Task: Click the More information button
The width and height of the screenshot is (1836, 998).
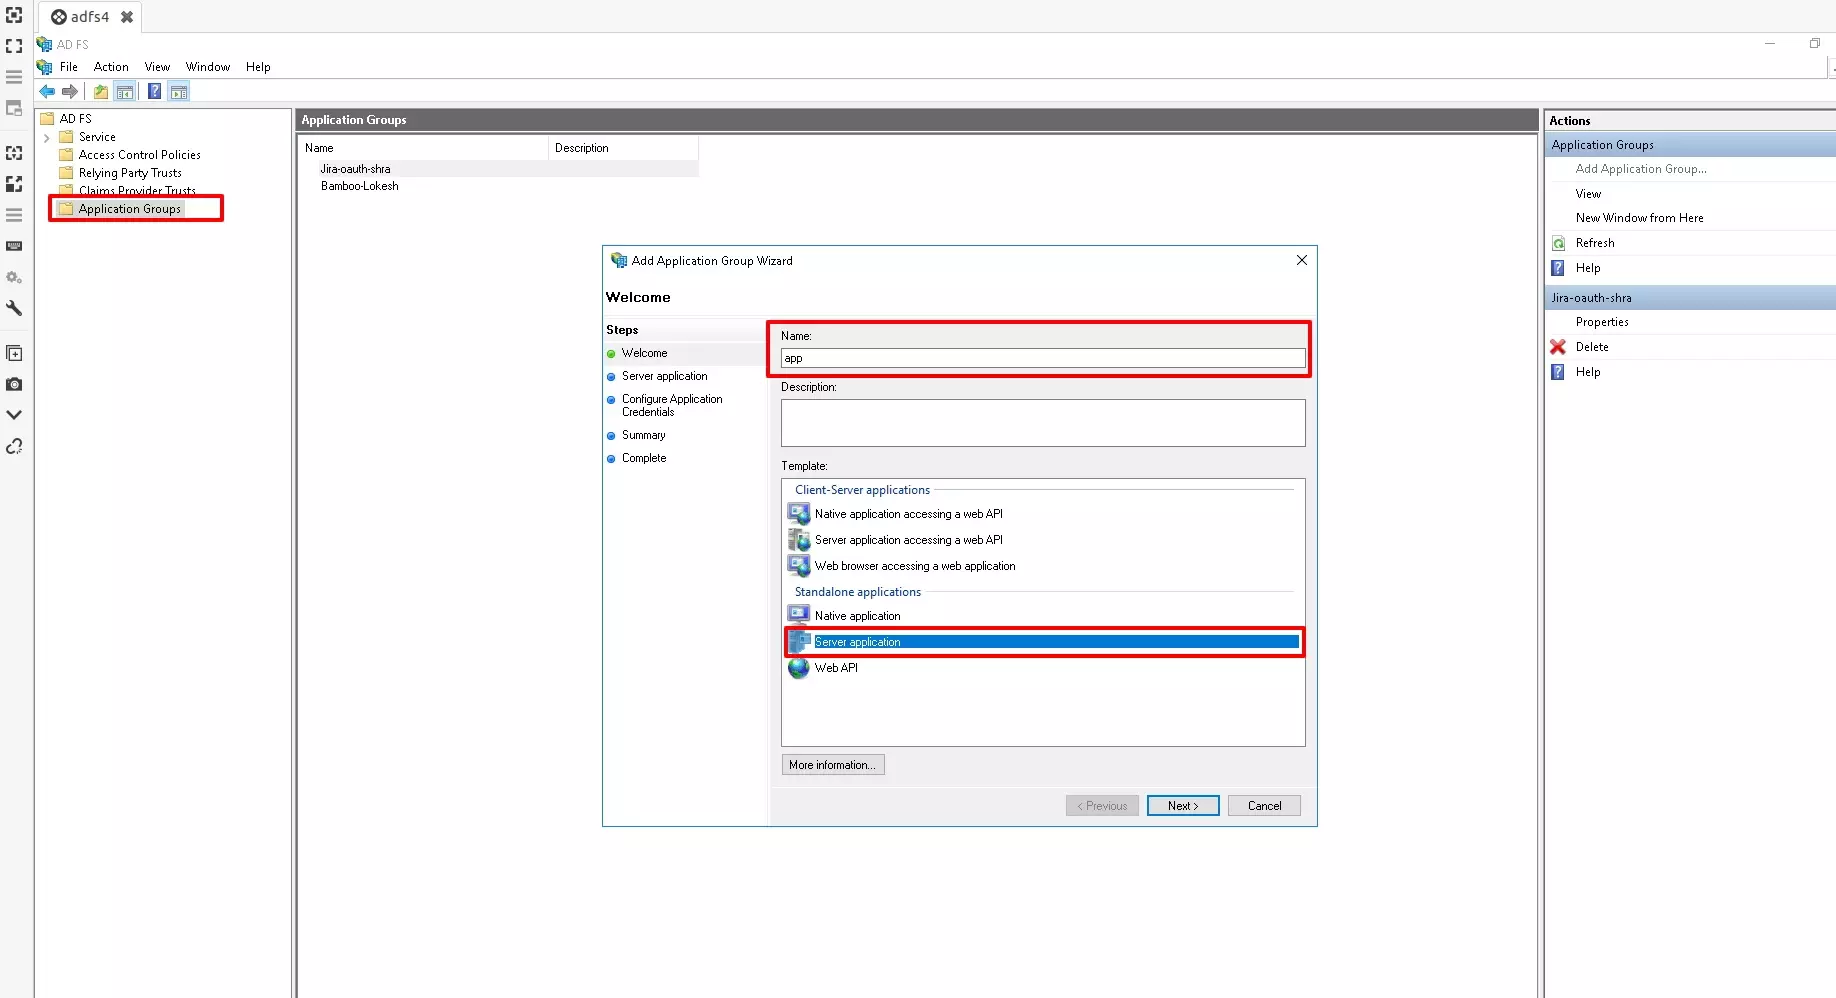Action: (832, 764)
